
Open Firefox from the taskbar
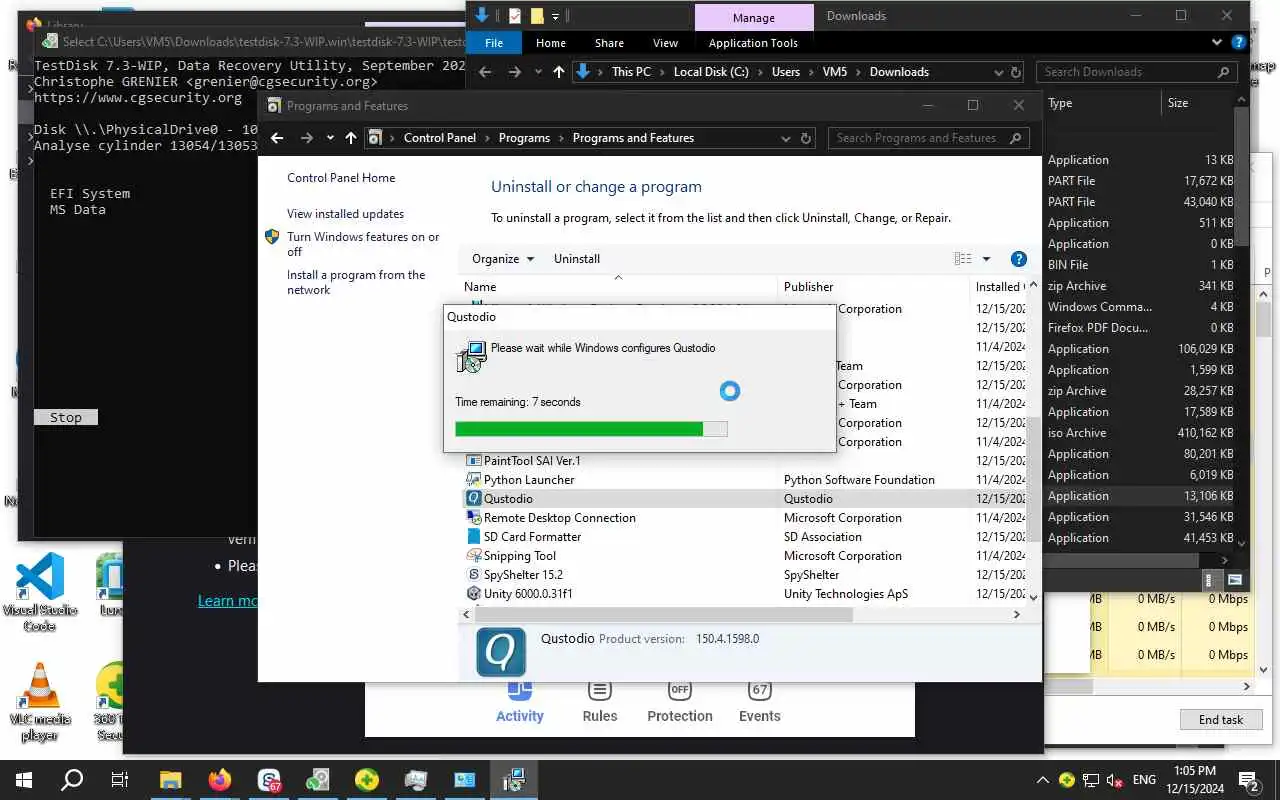click(220, 780)
